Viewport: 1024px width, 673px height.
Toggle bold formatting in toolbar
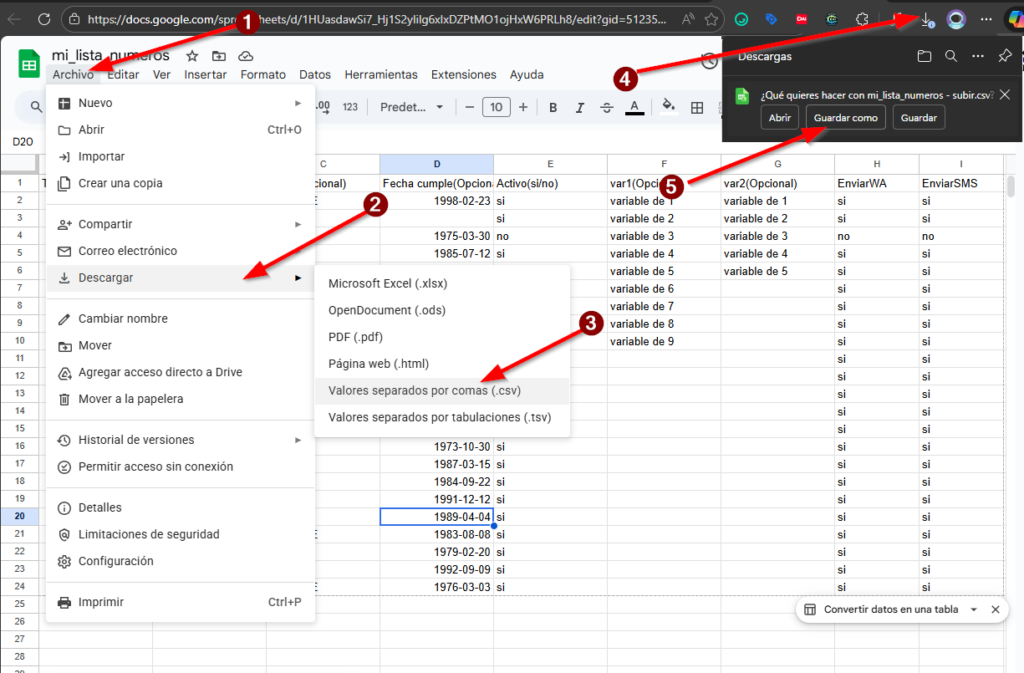[552, 108]
